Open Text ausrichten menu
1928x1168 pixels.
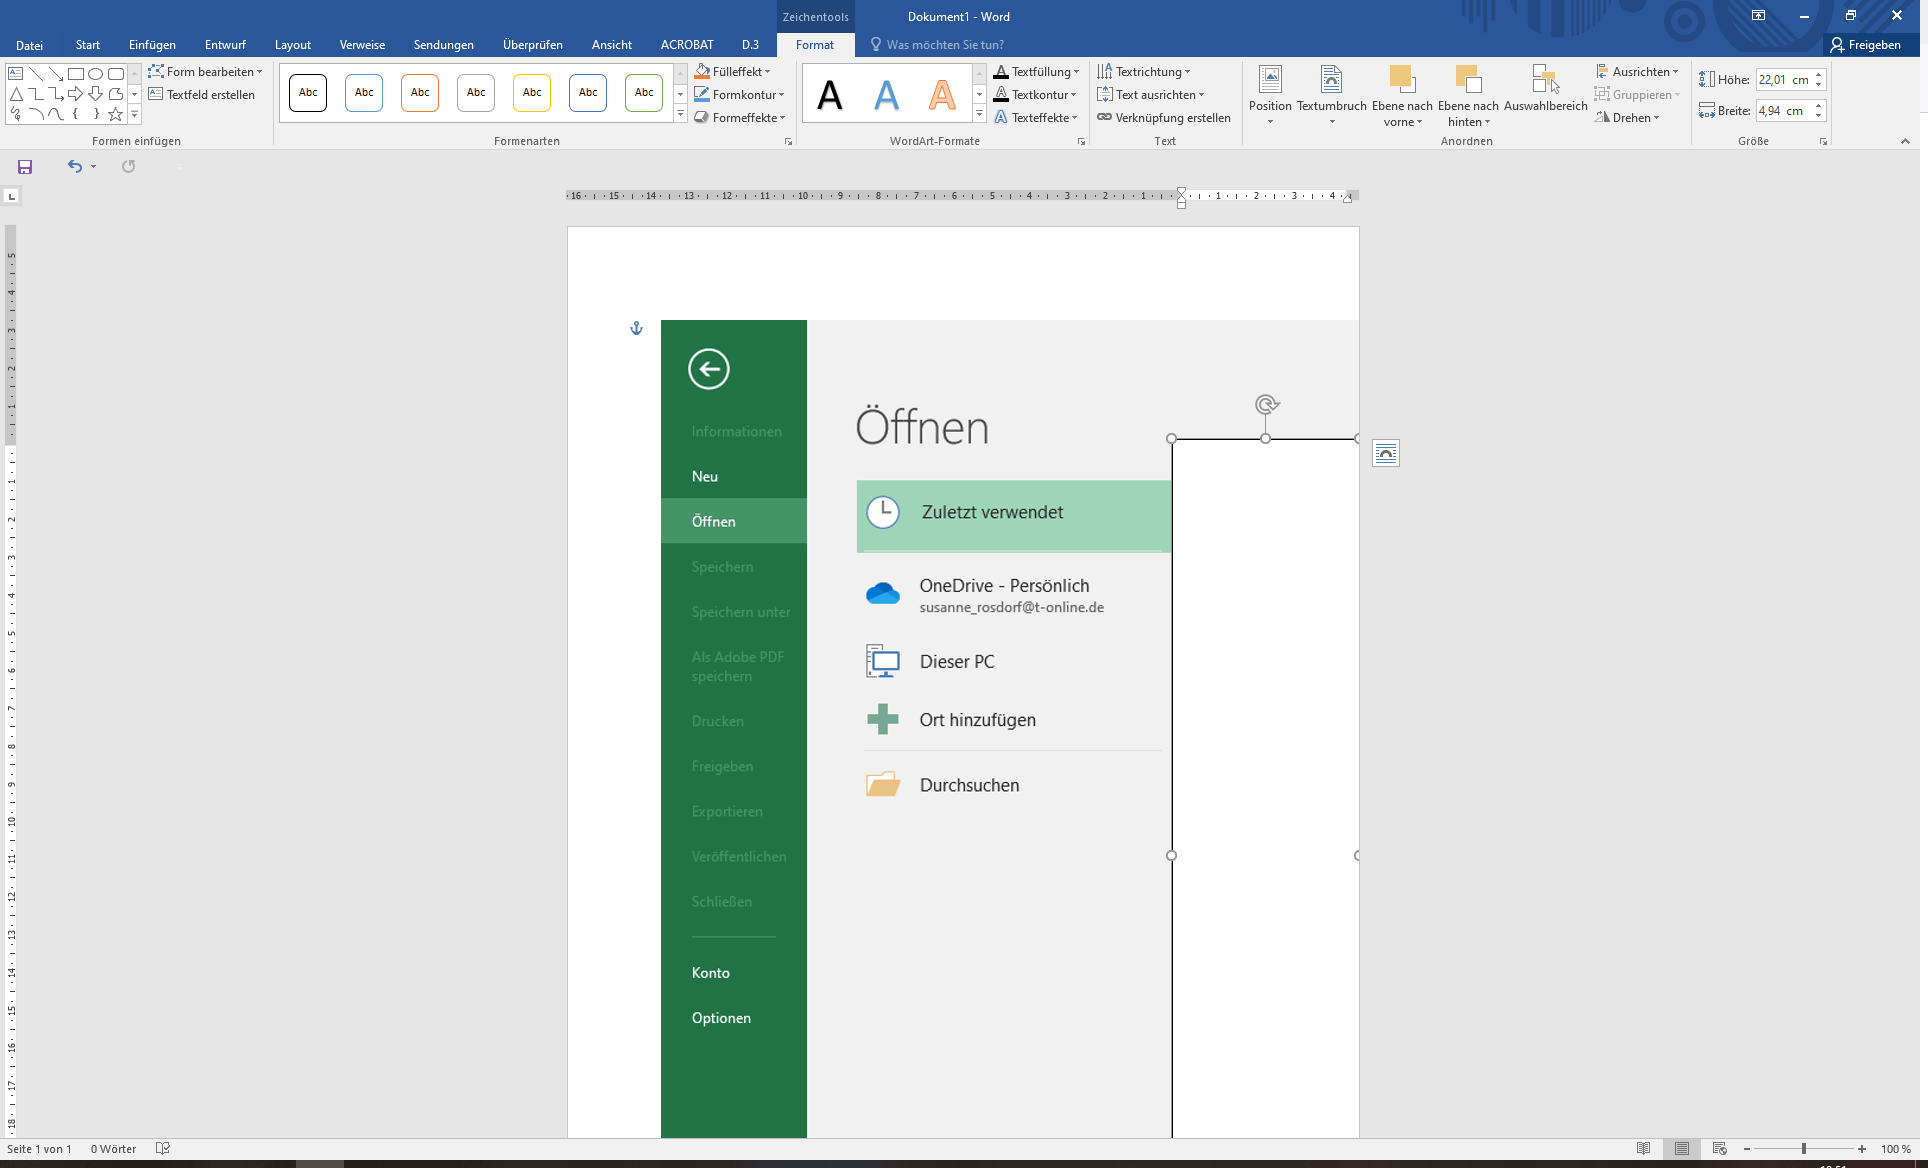point(1151,95)
